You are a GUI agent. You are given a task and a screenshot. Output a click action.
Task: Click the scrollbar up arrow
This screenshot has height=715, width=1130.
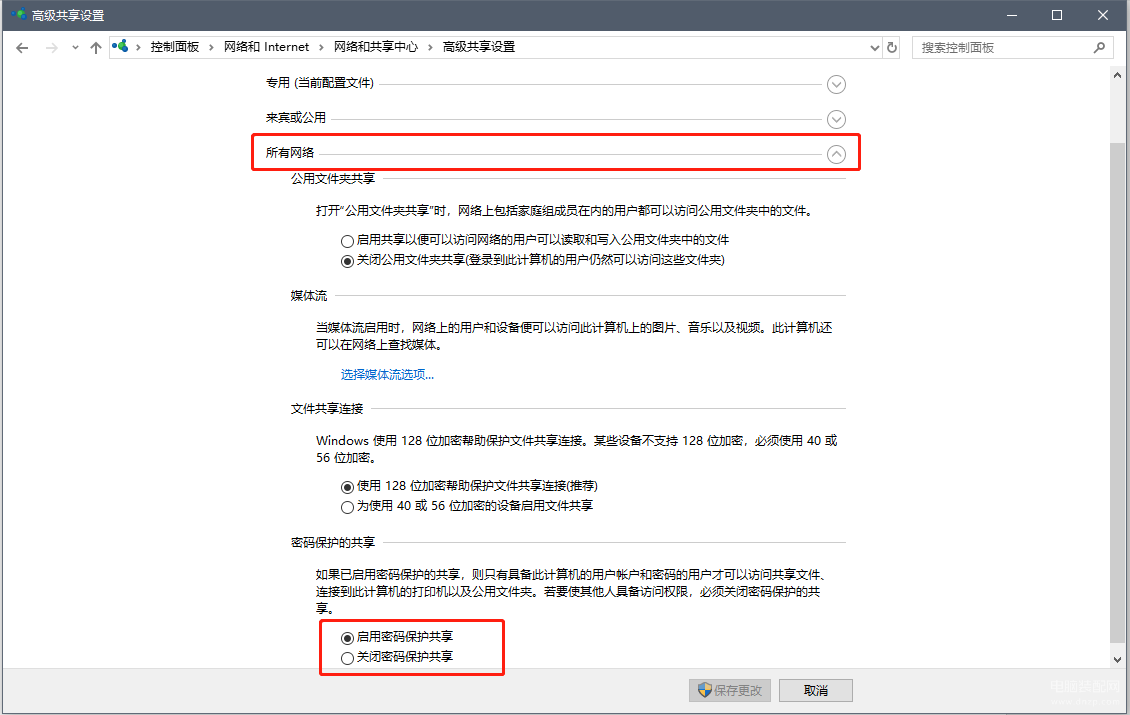coord(1117,75)
